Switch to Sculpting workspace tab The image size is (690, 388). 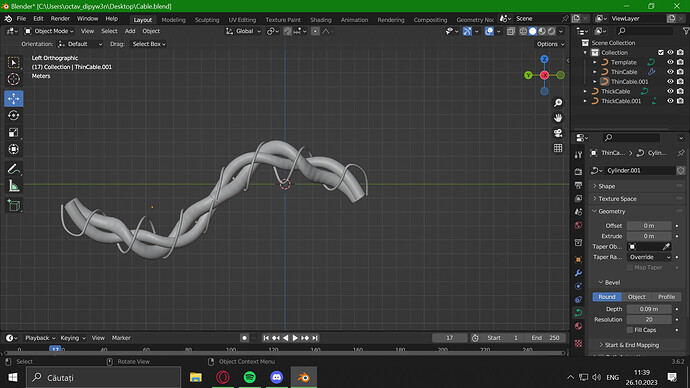tap(207, 20)
